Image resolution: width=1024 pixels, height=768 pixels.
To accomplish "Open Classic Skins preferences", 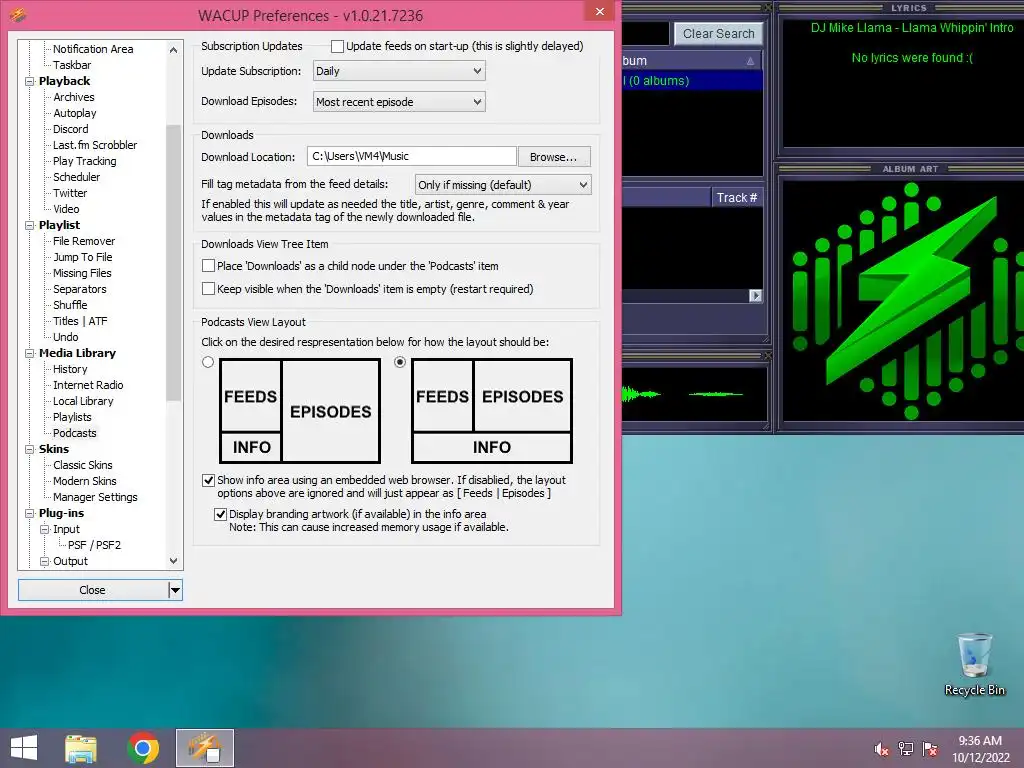I will 82,465.
